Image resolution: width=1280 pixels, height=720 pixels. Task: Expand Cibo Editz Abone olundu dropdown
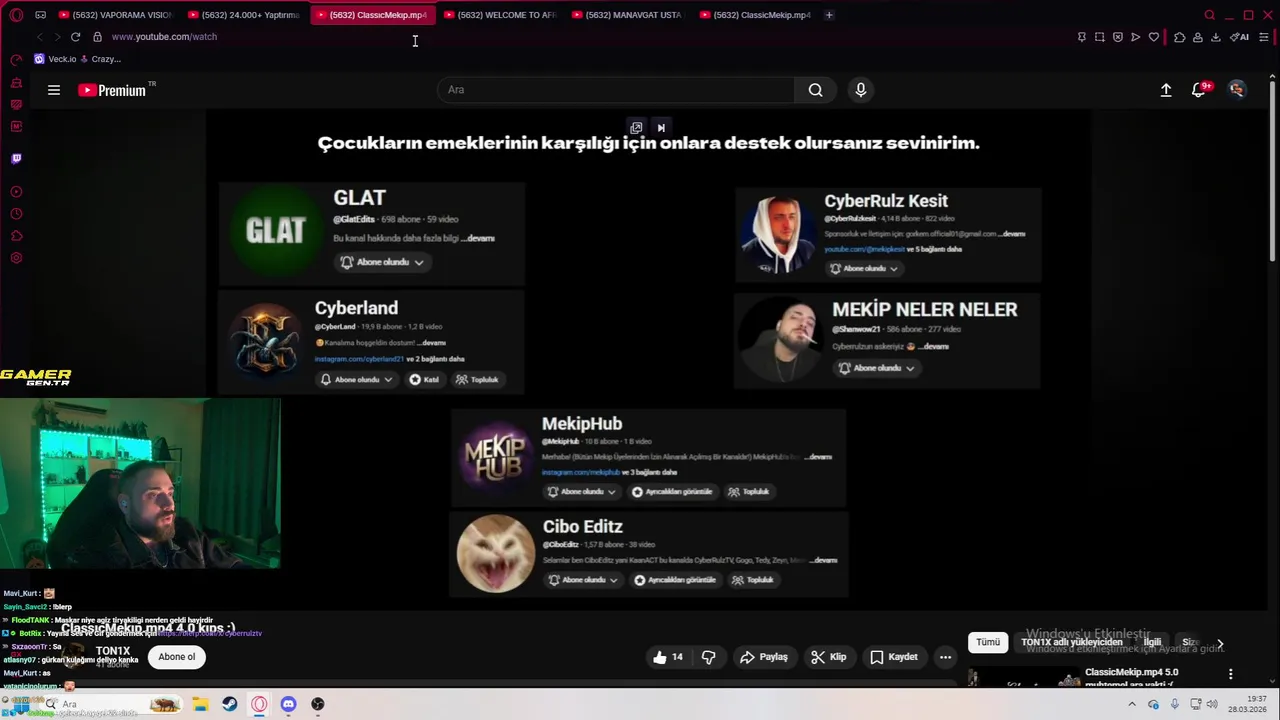tap(584, 580)
